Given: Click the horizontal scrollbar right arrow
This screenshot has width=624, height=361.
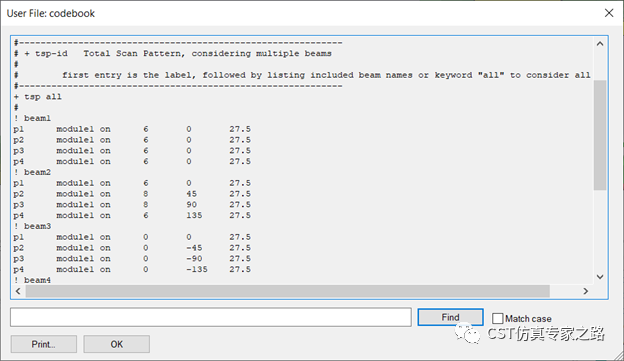Looking at the screenshot, I should pyautogui.click(x=586, y=291).
